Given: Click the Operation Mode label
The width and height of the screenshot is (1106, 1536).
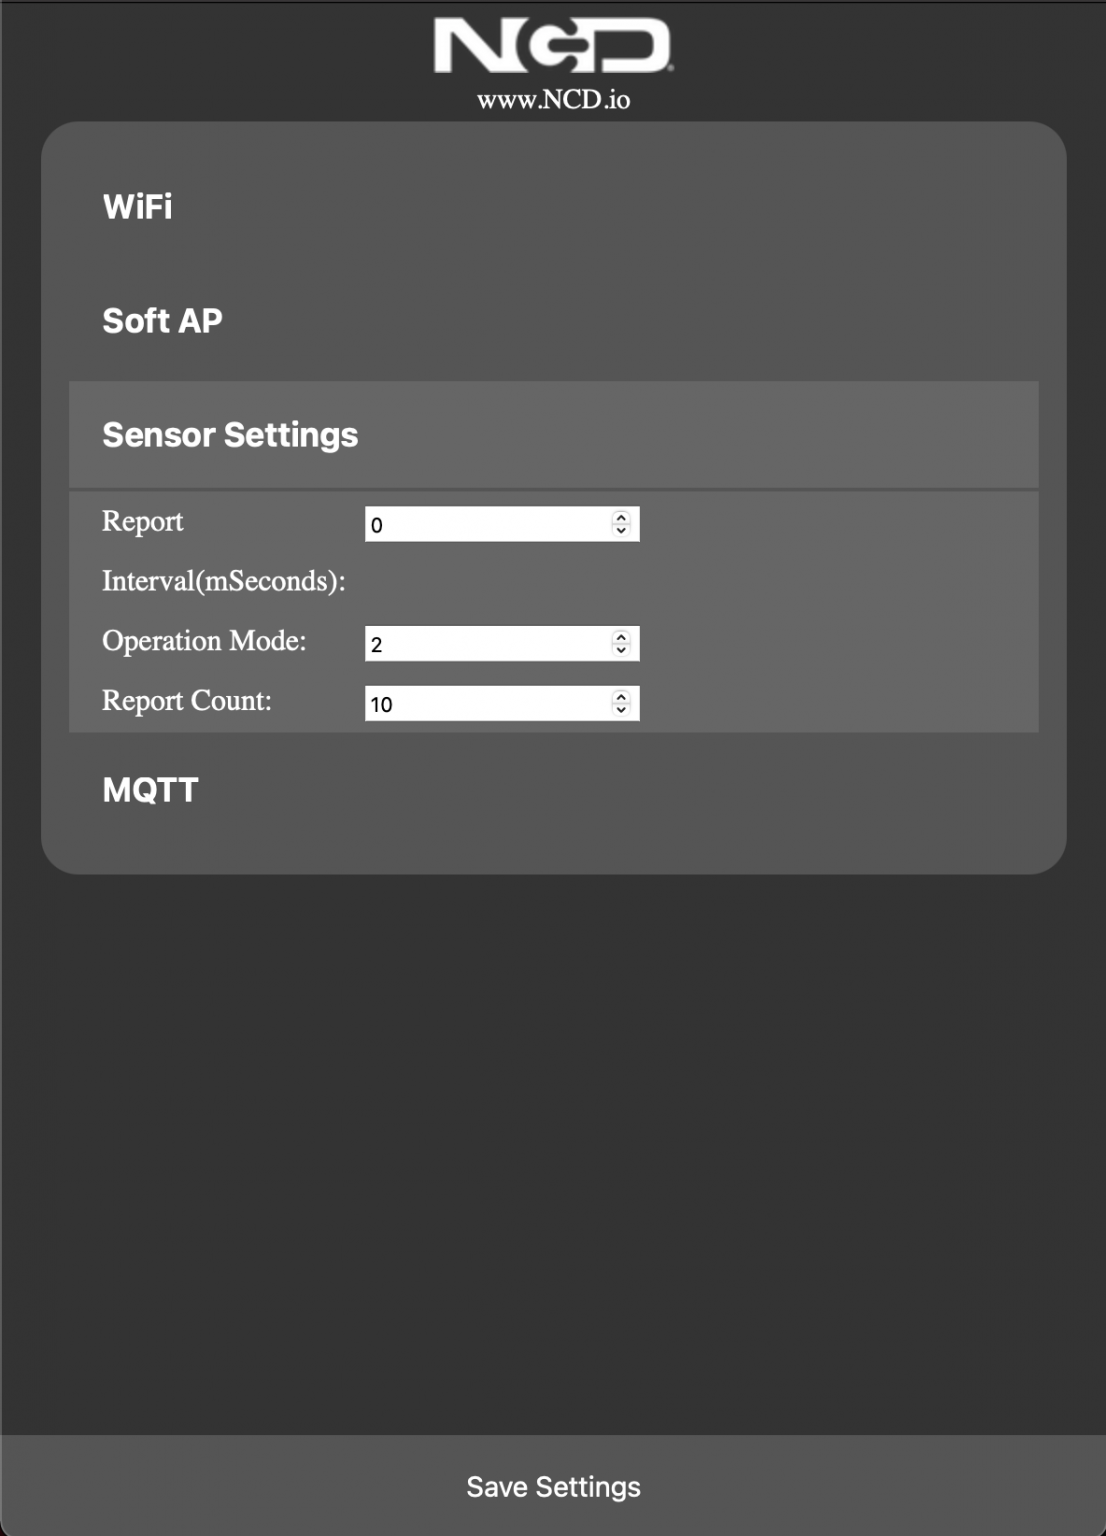Looking at the screenshot, I should (204, 641).
